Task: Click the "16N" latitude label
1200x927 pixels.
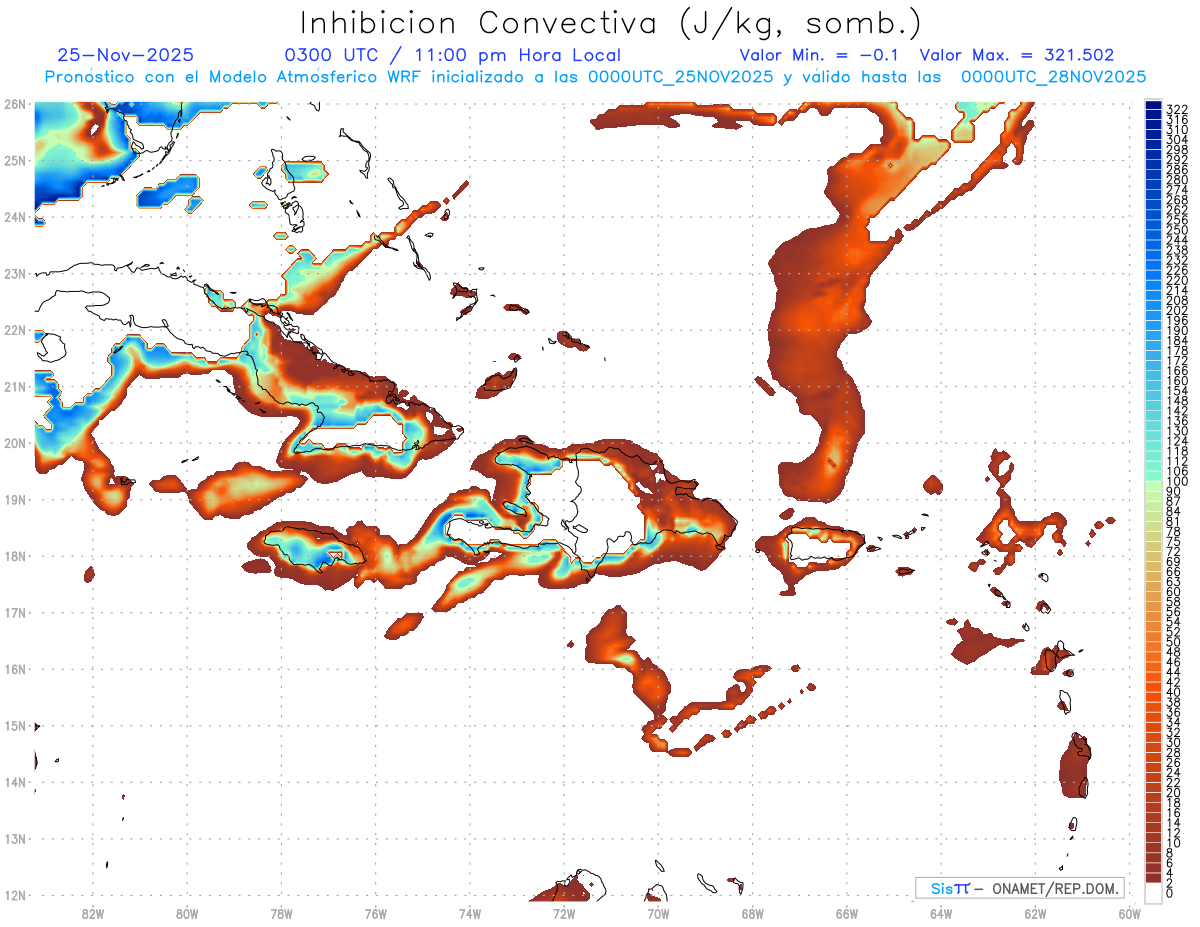Action: [x=14, y=669]
